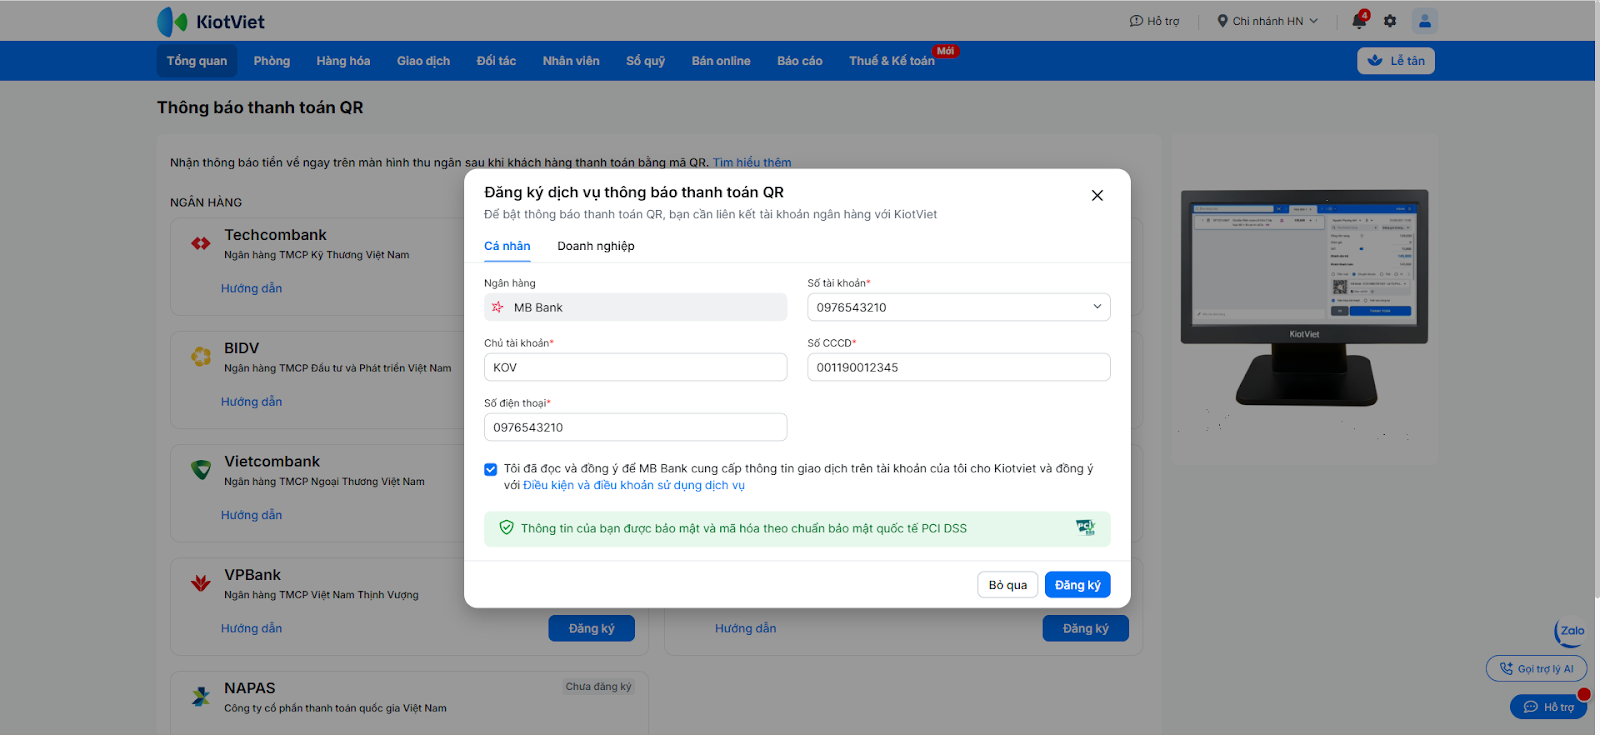Click Đăng ký button on the VPBank card
1600x735 pixels.
coord(592,628)
